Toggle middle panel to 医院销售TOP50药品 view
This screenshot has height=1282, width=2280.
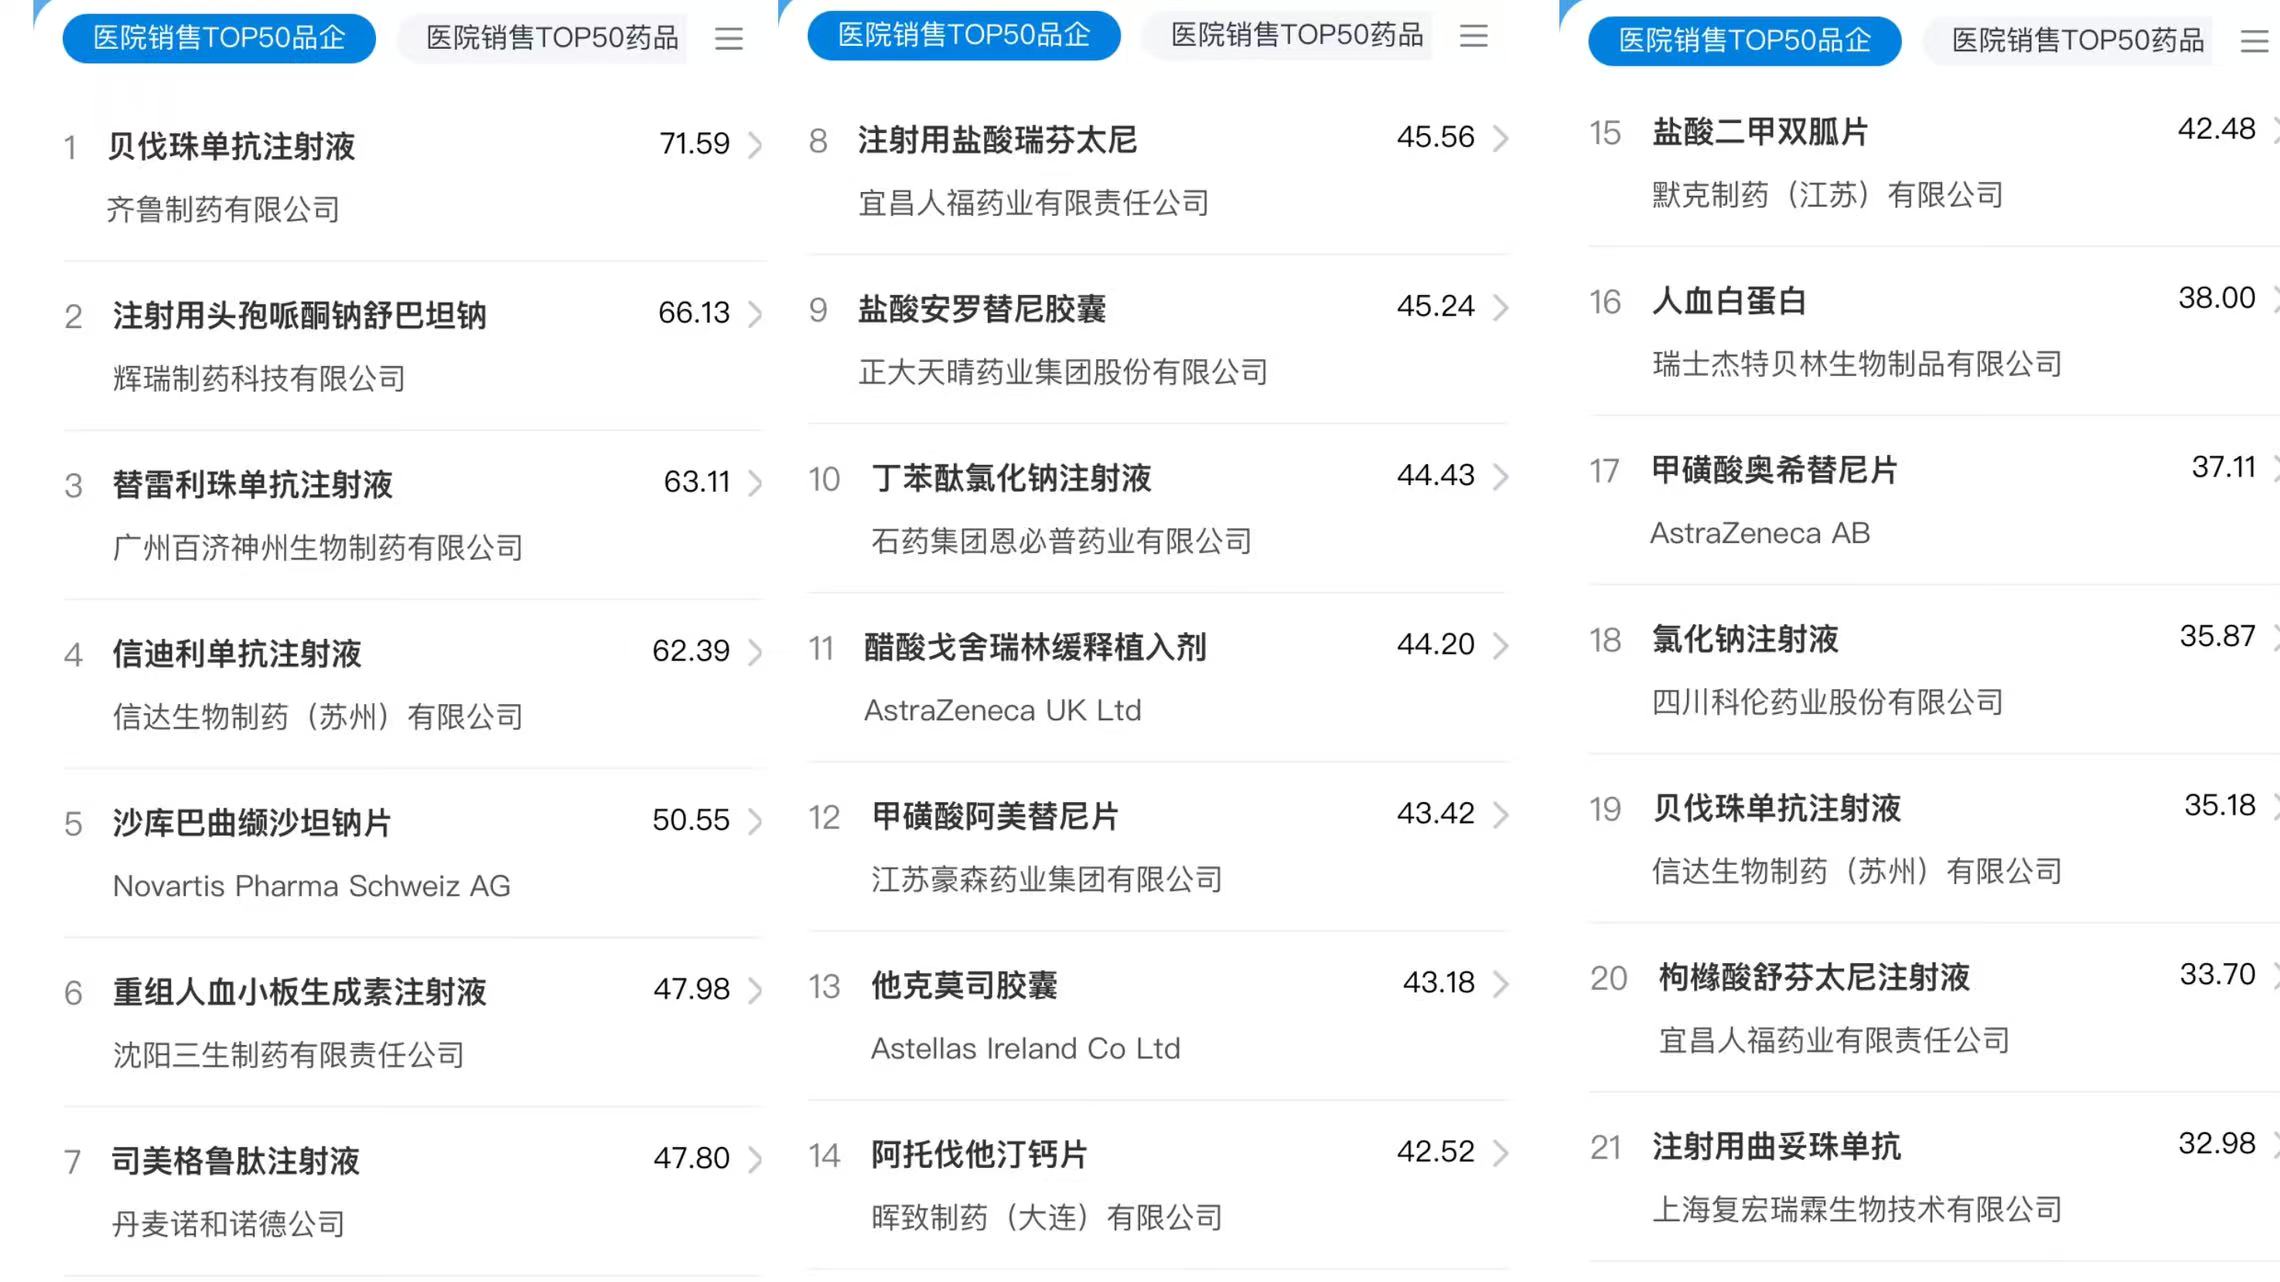tap(1298, 36)
